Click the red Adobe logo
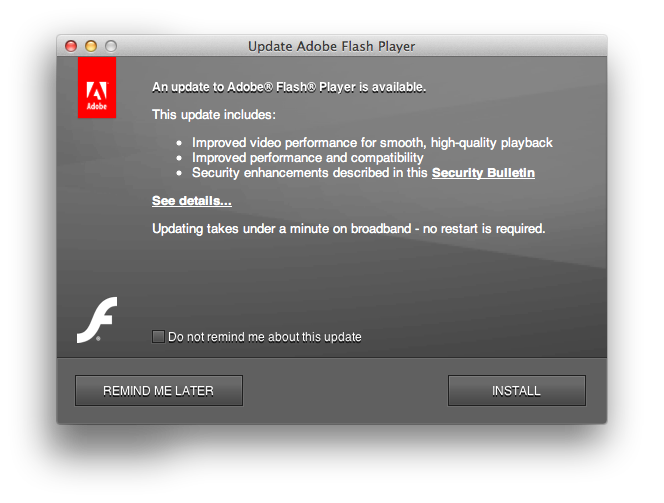Image resolution: width=664 pixels, height=503 pixels. tap(97, 88)
